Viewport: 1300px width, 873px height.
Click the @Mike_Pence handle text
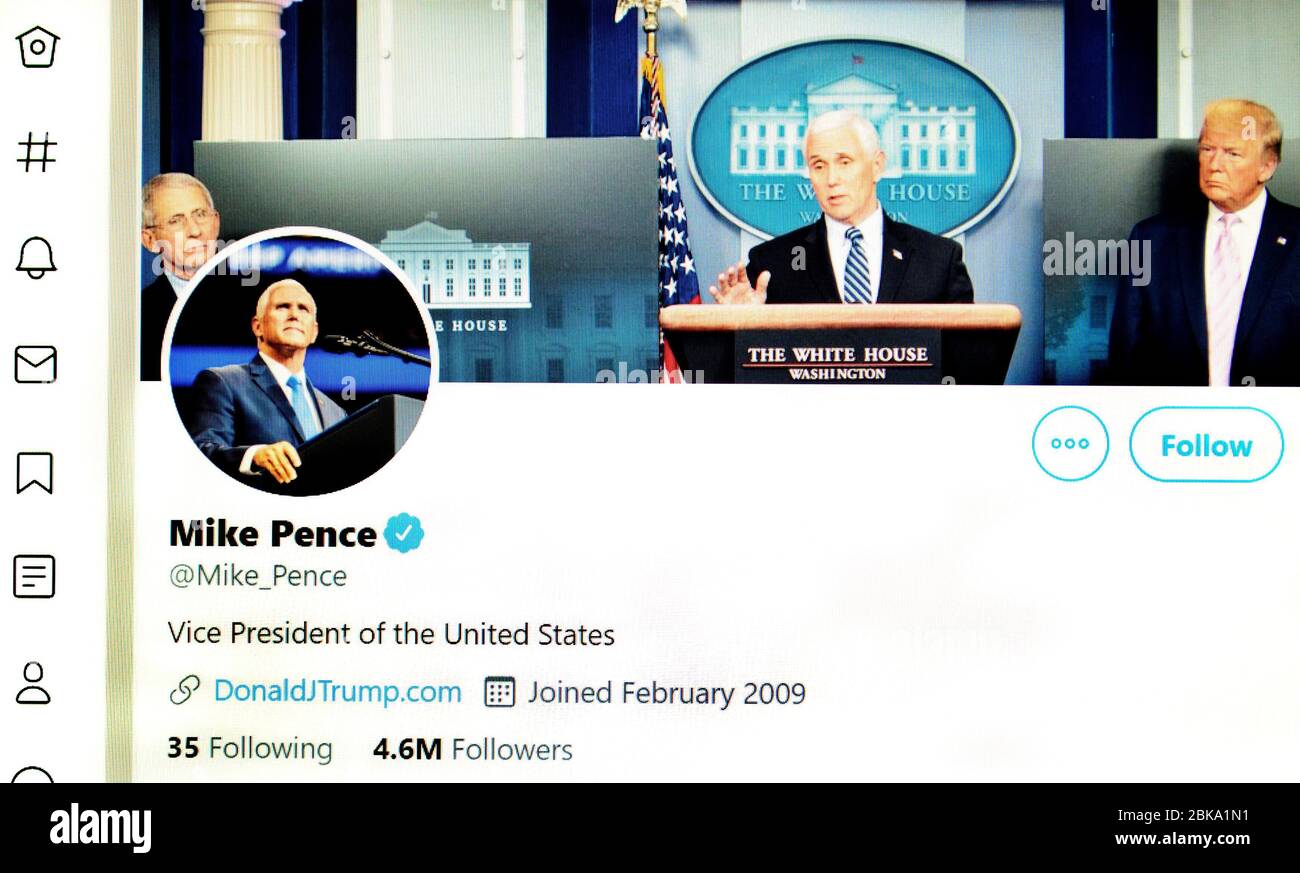(258, 576)
